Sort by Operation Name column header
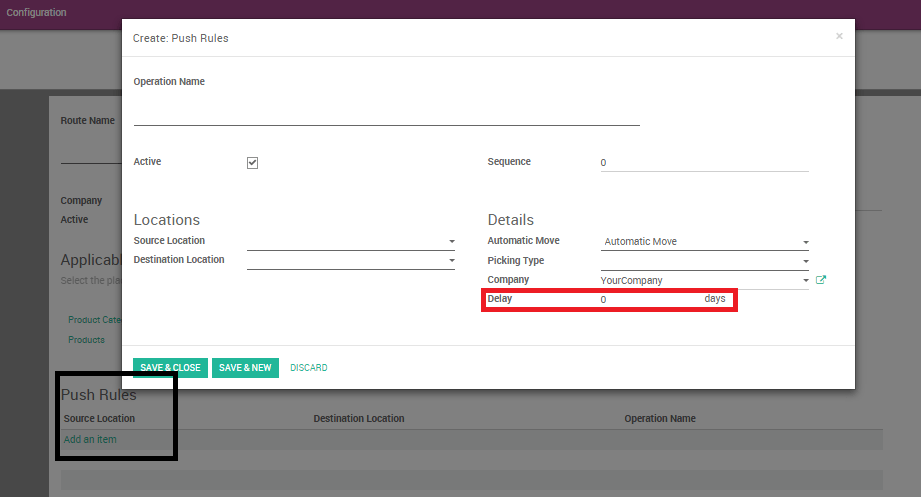The image size is (921, 497). click(660, 418)
